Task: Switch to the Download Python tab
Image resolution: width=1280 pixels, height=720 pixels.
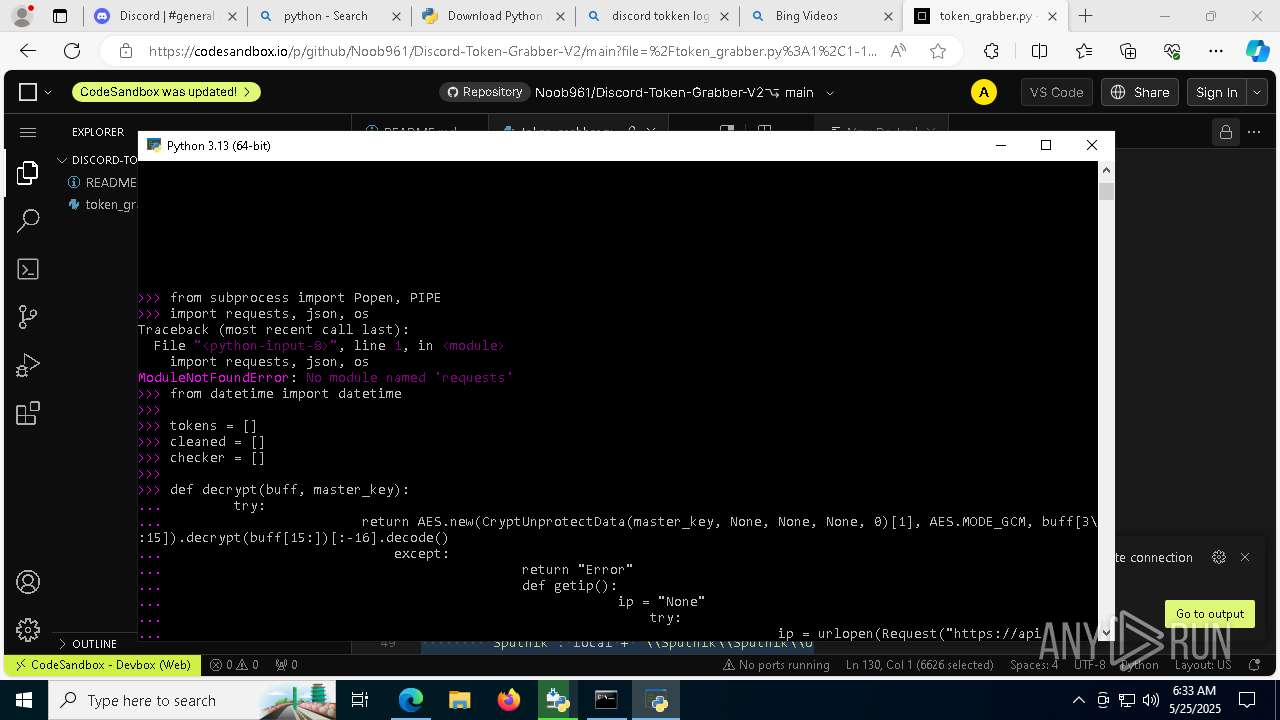Action: point(492,16)
